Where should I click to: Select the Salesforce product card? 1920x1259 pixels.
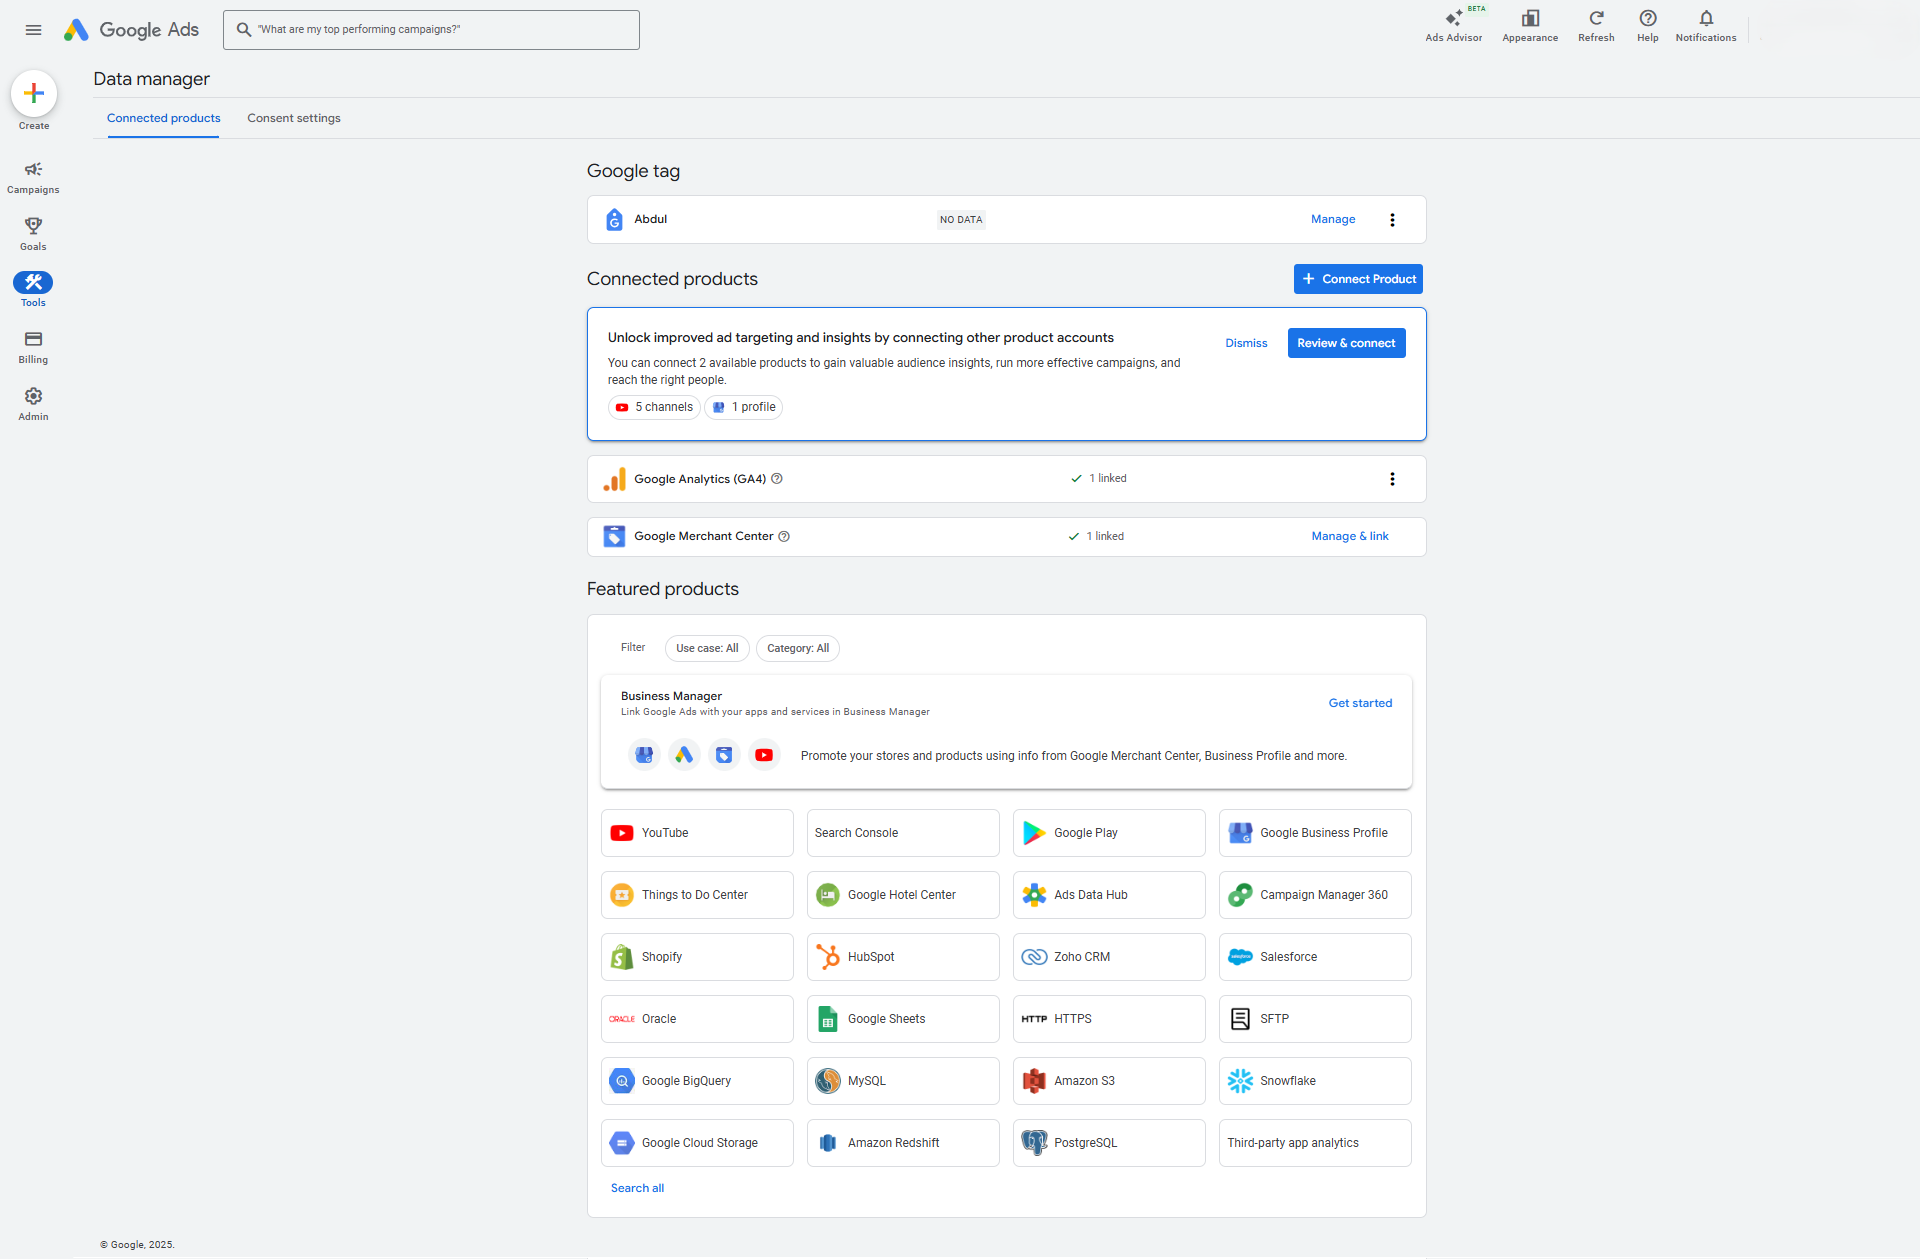pos(1315,957)
